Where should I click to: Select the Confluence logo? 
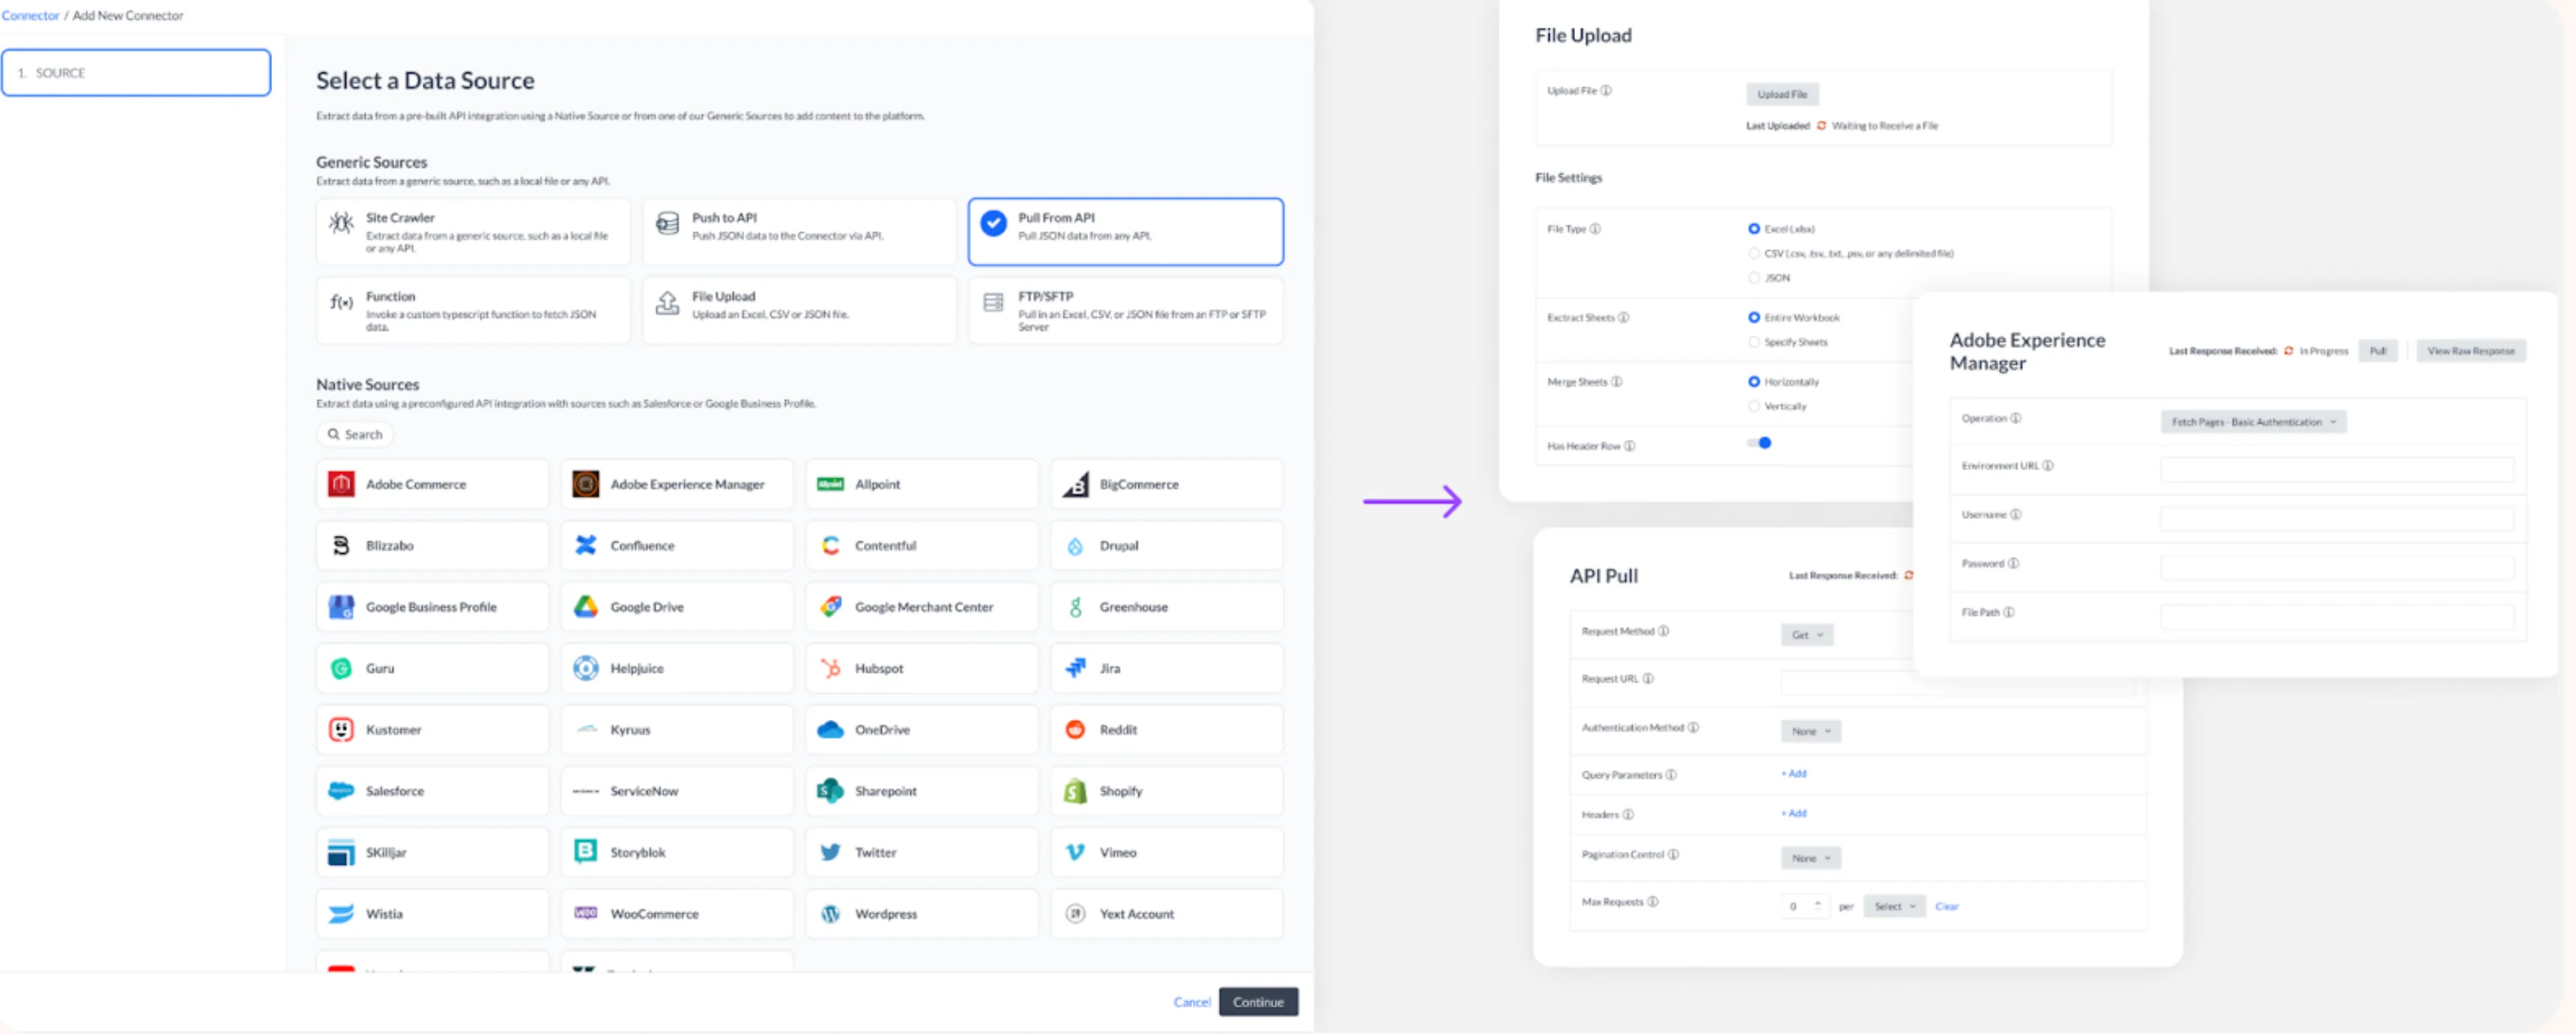[x=586, y=545]
